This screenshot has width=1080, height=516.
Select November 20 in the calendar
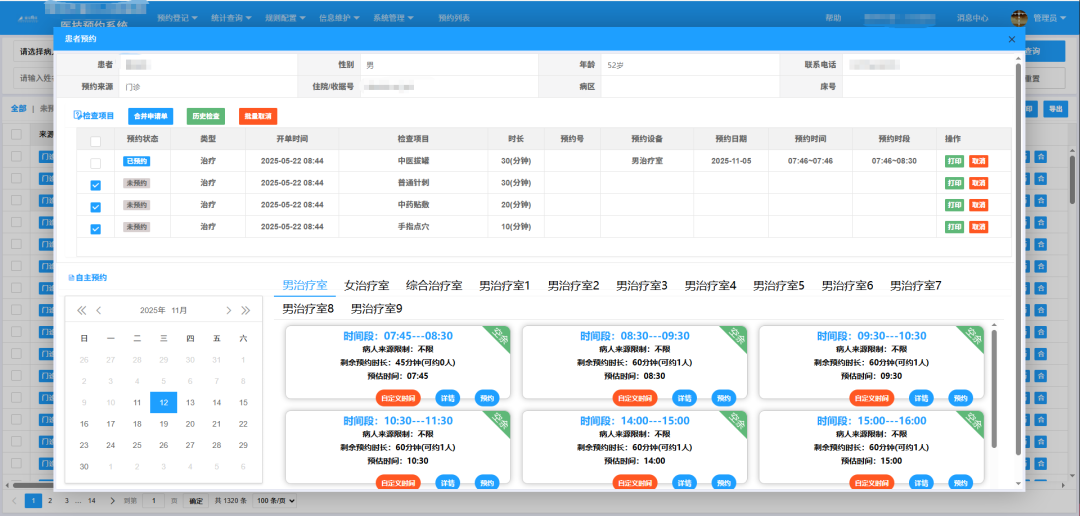click(190, 424)
